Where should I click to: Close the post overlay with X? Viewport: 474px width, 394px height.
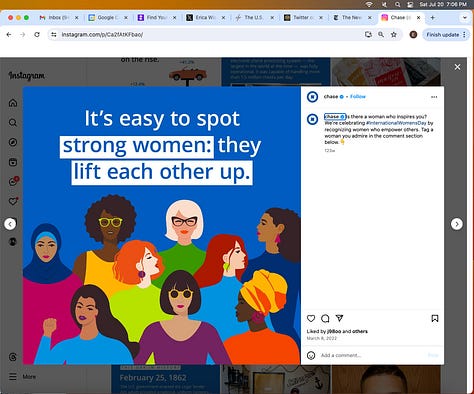point(457,67)
